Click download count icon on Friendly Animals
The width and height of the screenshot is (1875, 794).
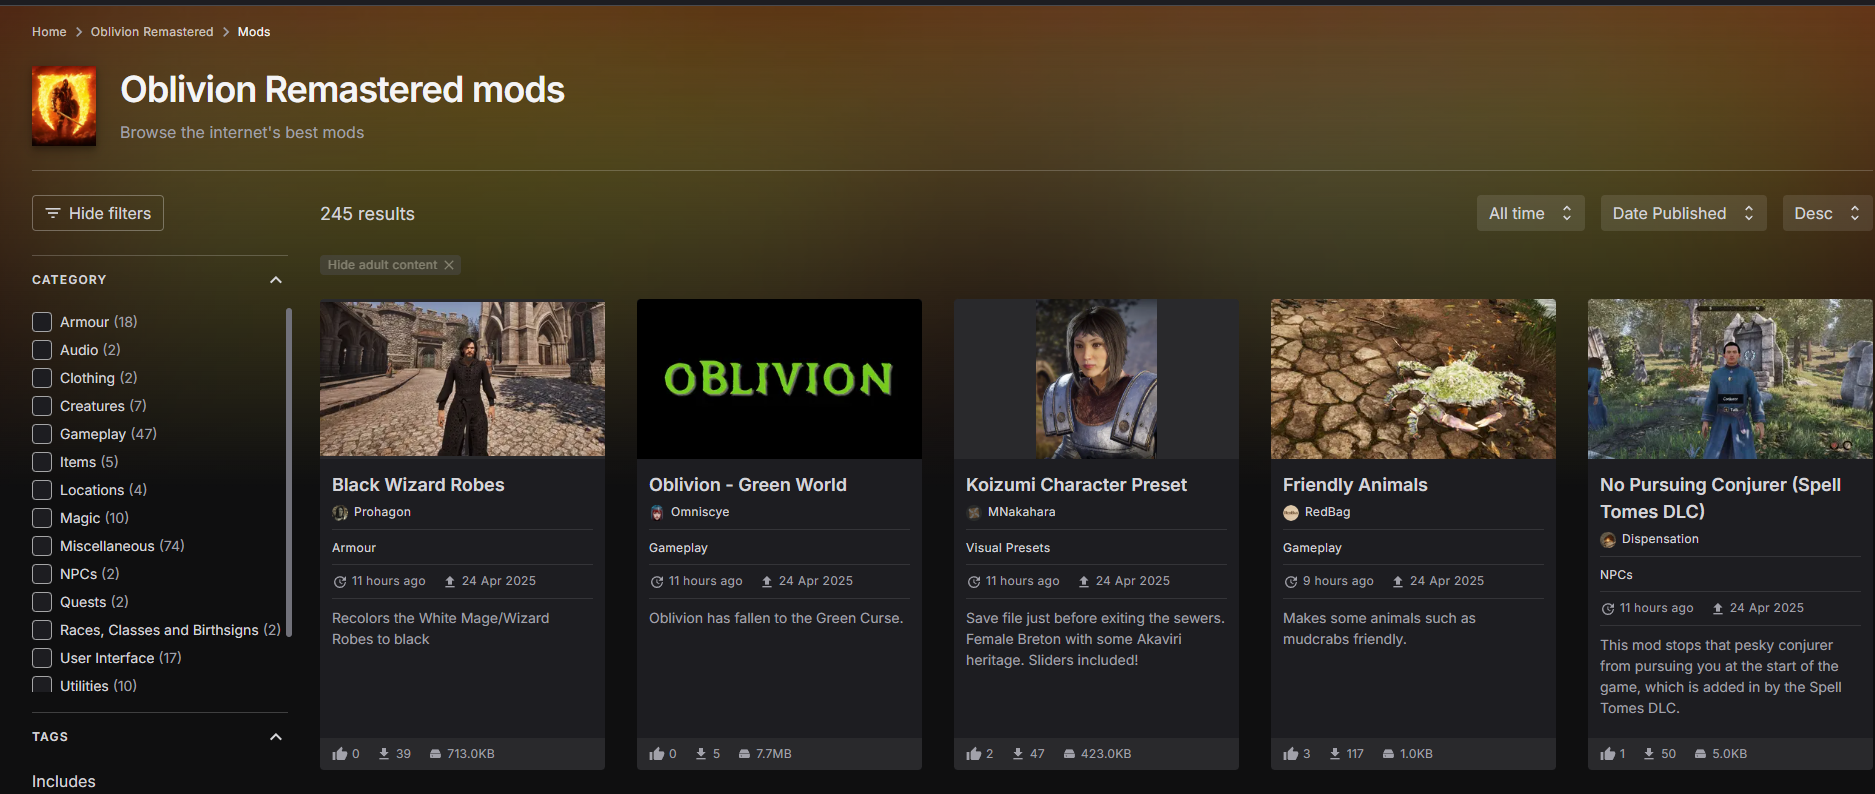1335,754
